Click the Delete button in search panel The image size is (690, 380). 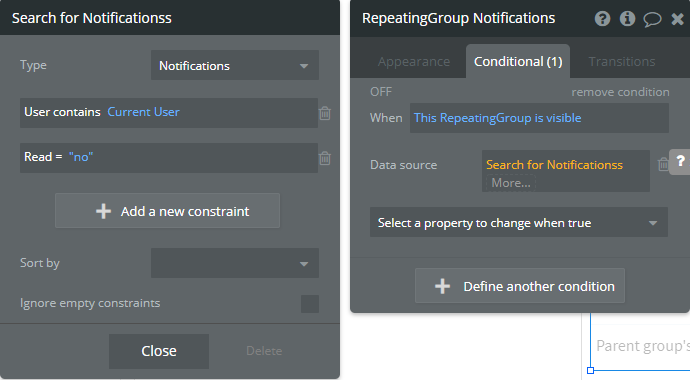[x=264, y=351]
